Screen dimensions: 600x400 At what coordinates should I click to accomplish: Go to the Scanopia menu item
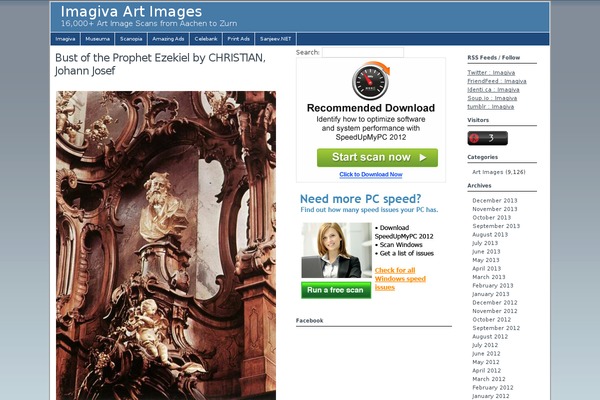click(x=131, y=39)
